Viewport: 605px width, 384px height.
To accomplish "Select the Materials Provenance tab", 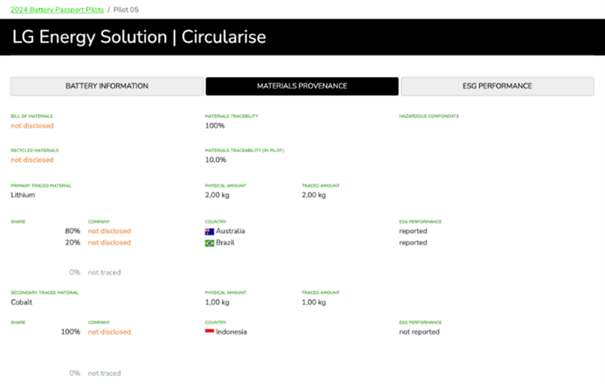I will point(302,86).
